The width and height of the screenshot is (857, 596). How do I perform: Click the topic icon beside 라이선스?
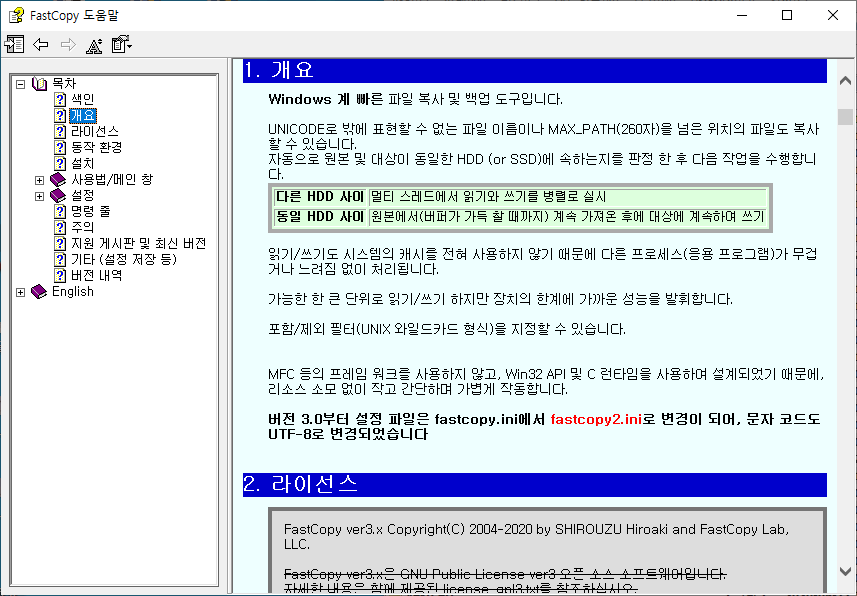click(x=60, y=132)
